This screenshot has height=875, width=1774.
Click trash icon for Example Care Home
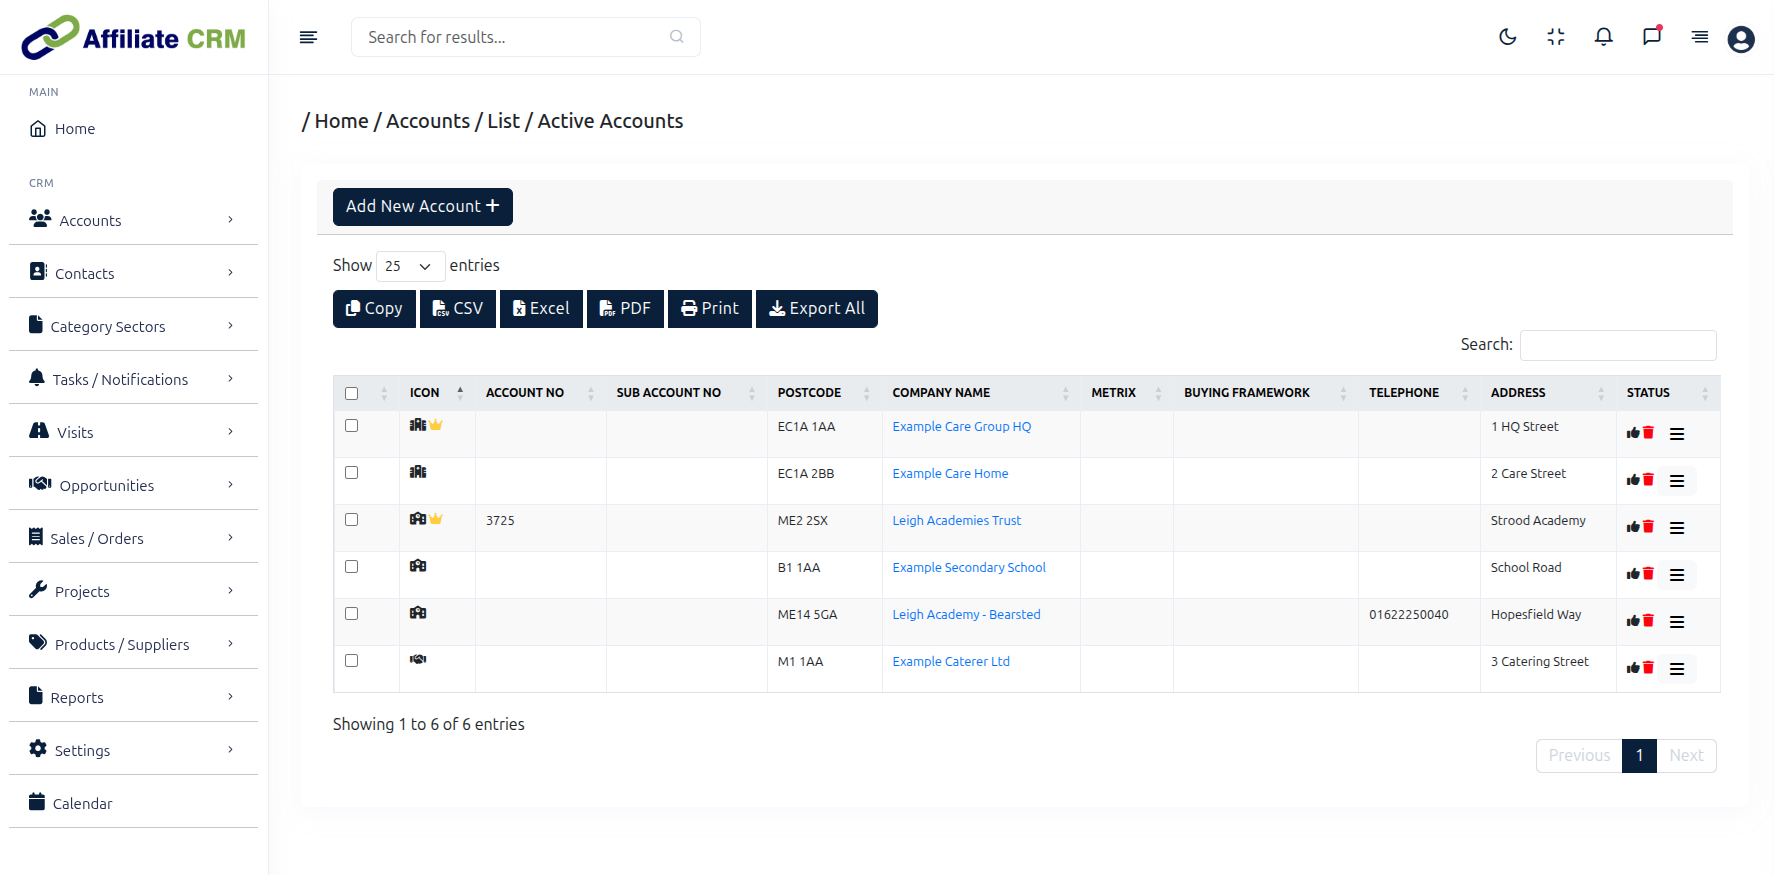[1648, 480]
